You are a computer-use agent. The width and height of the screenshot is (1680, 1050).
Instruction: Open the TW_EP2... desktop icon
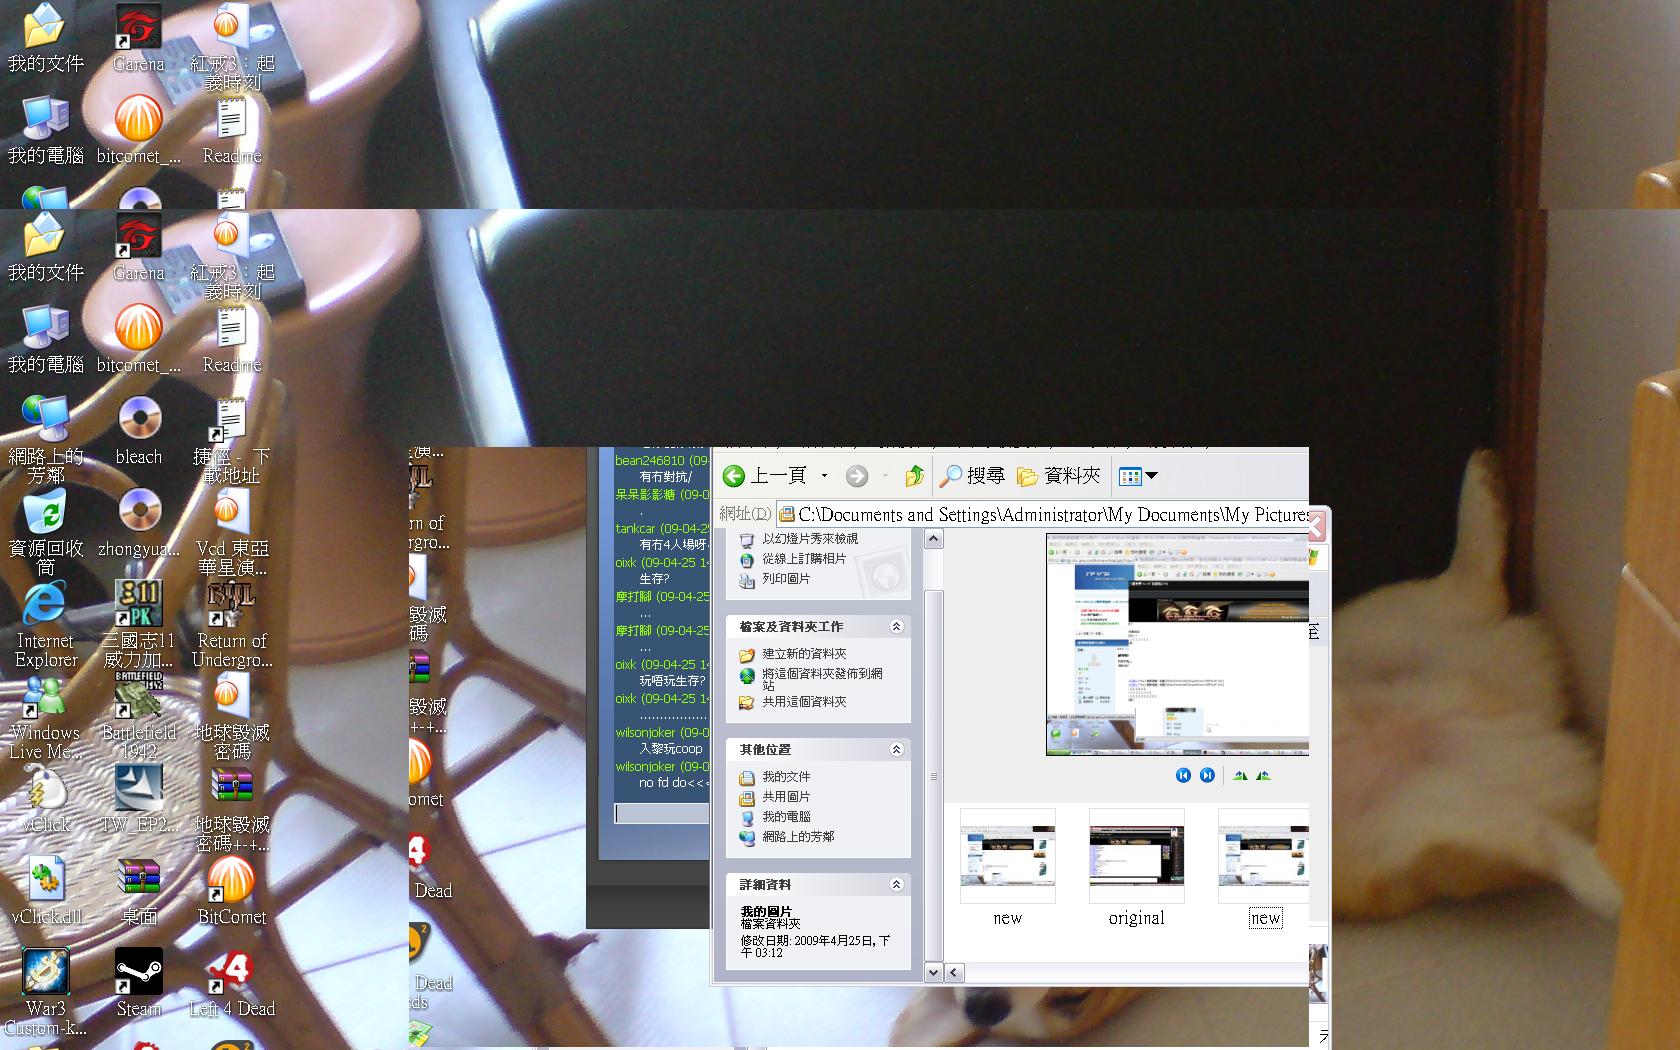[139, 799]
